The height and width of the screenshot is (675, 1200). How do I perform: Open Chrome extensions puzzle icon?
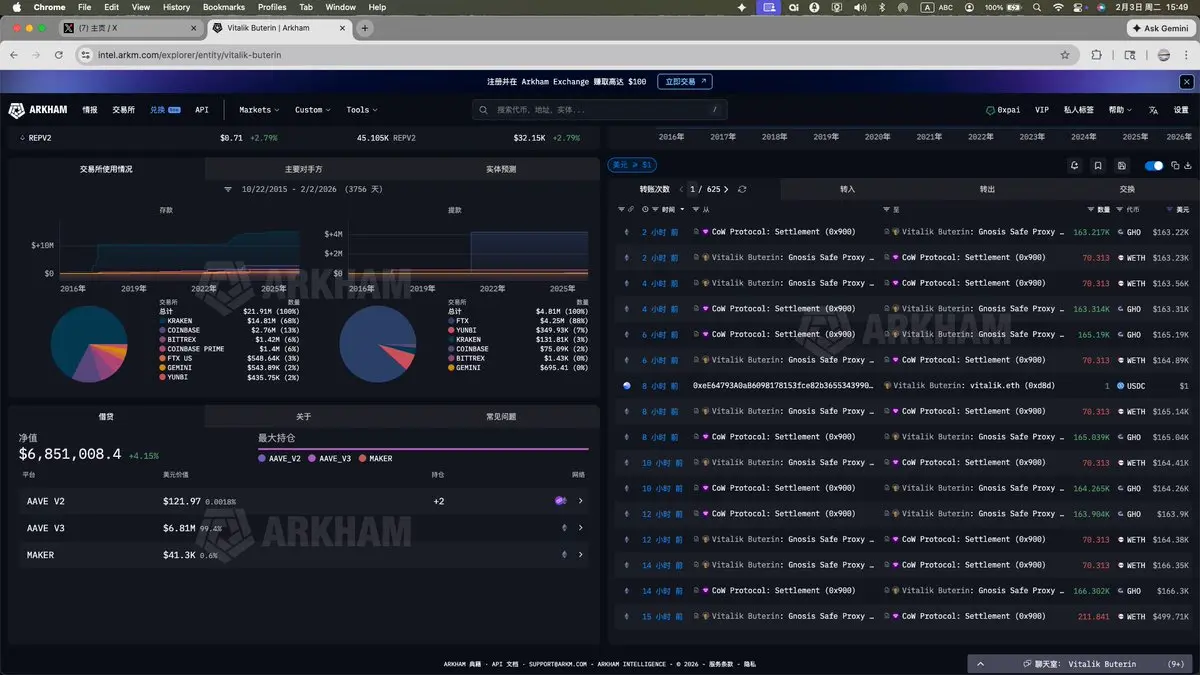pyautogui.click(x=1097, y=55)
